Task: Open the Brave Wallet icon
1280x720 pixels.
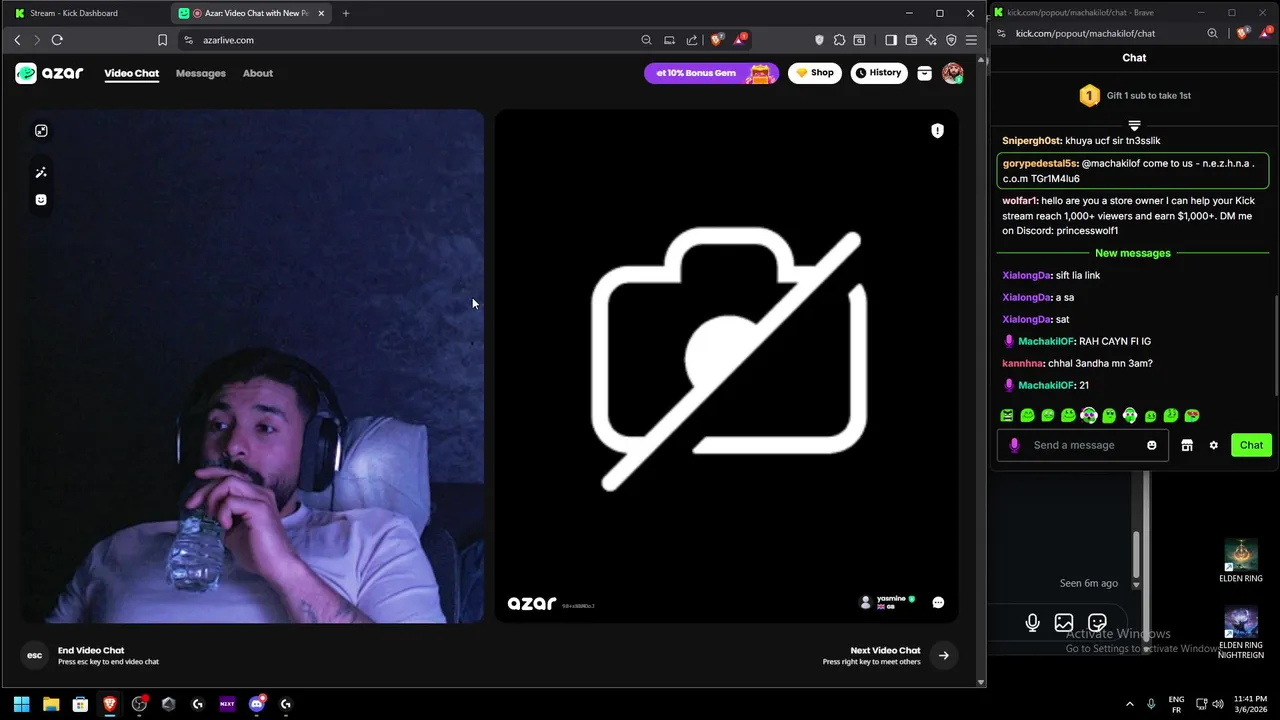Action: [x=911, y=40]
